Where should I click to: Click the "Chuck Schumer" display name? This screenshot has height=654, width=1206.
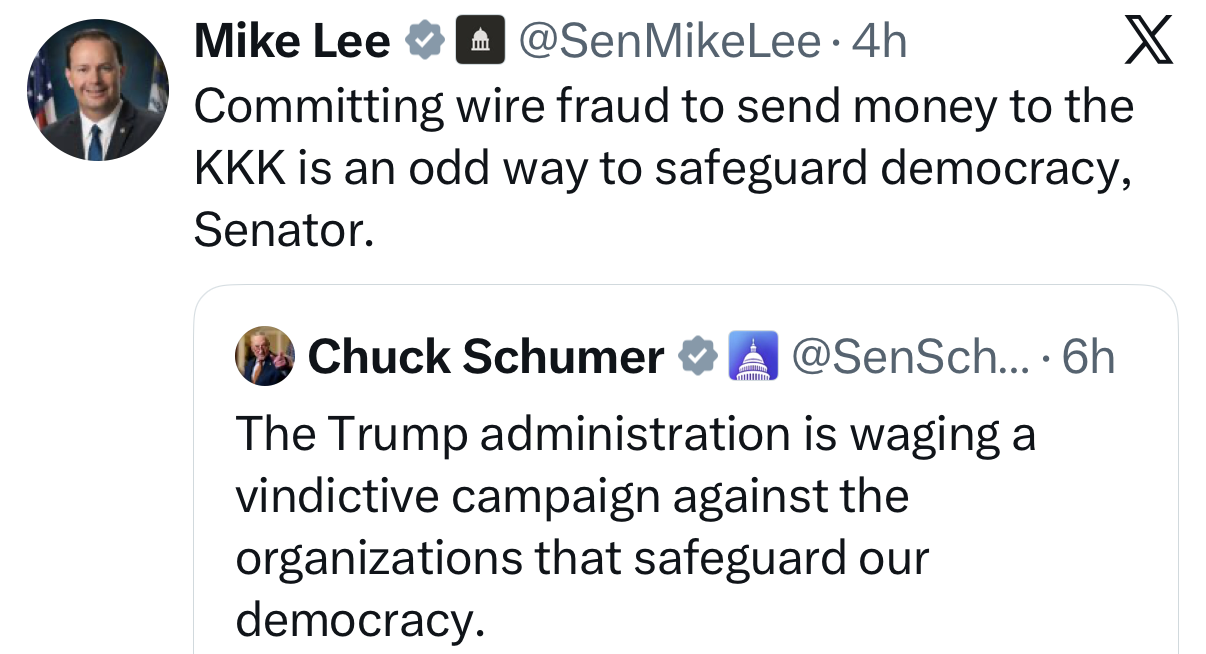(486, 357)
